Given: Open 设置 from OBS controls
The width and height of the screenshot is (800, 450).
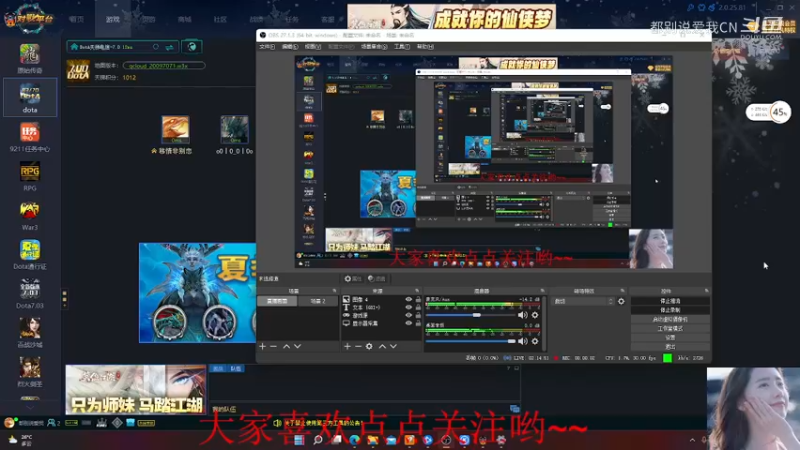Looking at the screenshot, I should tap(670, 338).
